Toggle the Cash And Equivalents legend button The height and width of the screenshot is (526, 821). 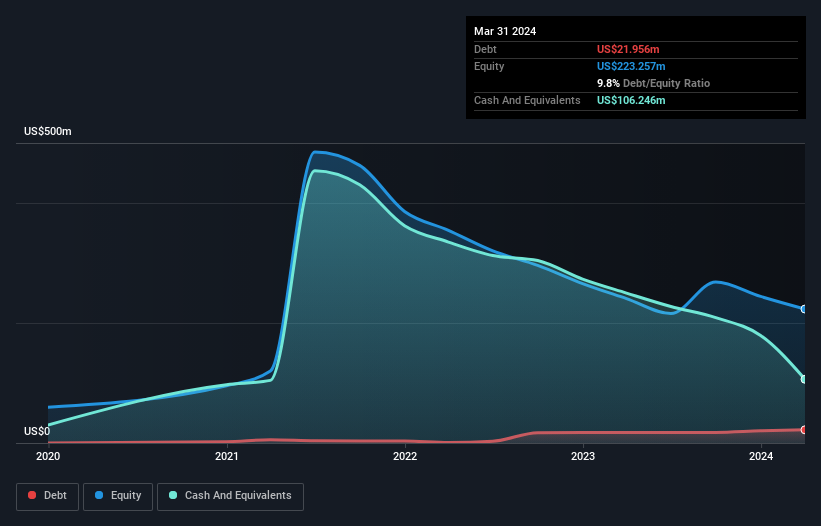coord(230,496)
